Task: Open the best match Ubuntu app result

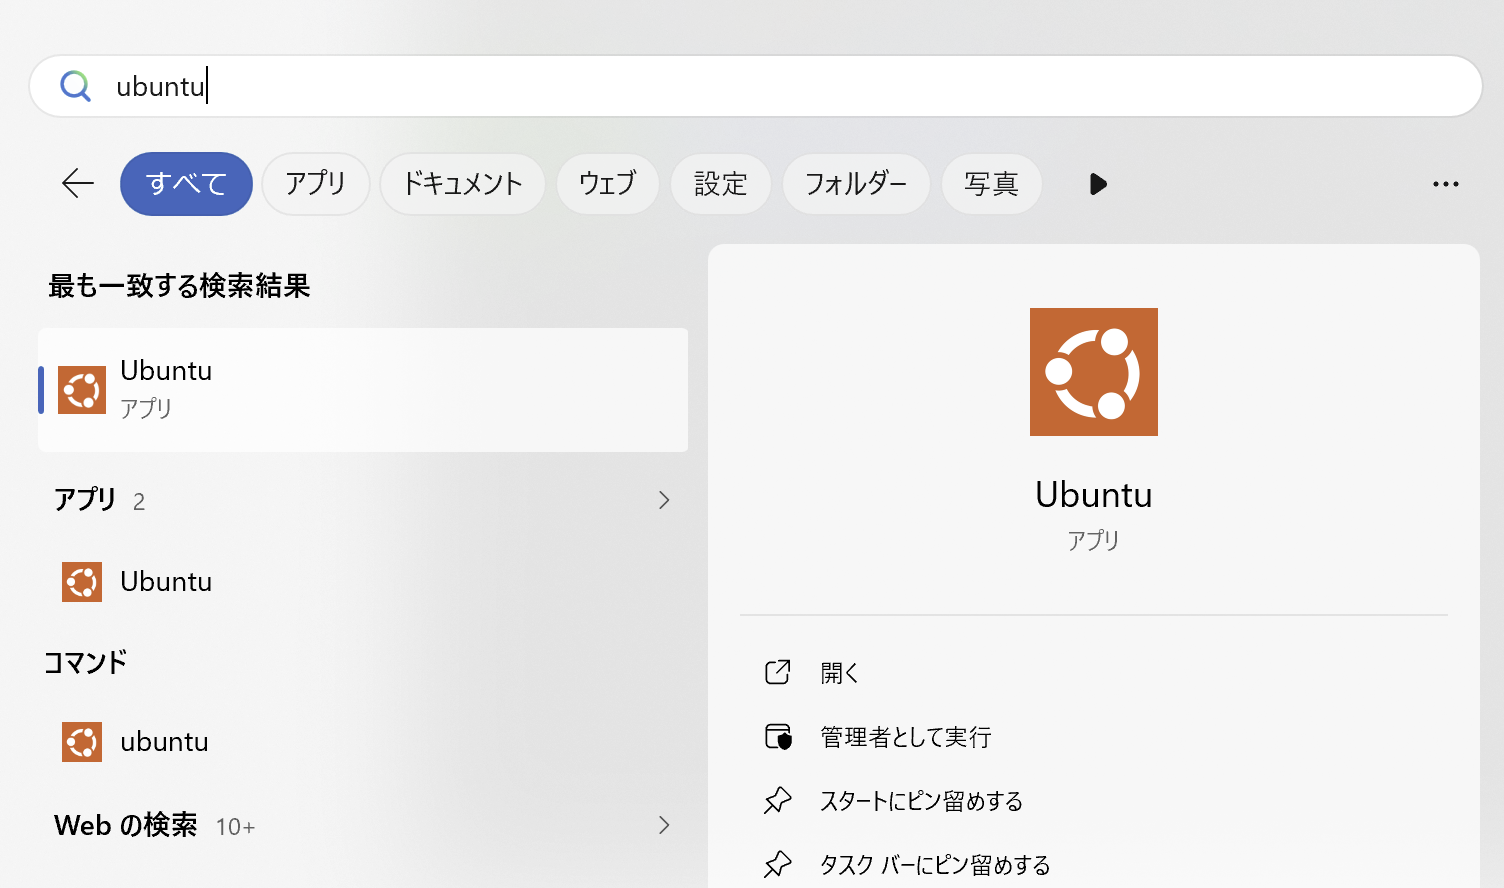Action: (x=363, y=390)
